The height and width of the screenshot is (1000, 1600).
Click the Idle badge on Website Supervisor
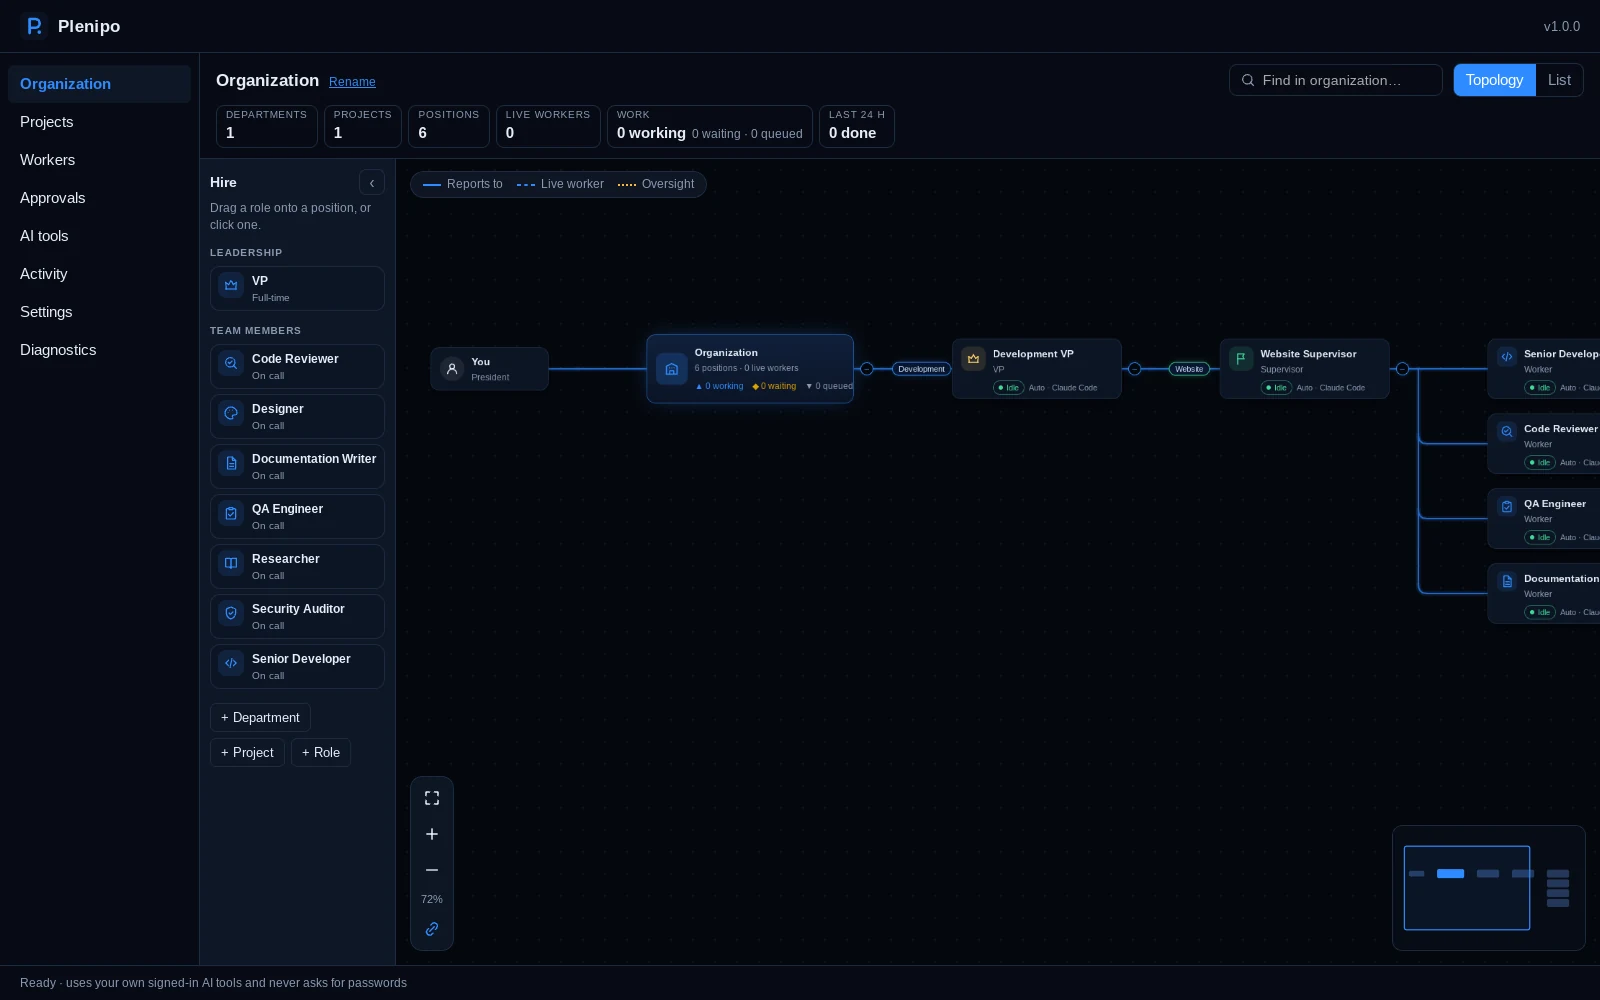click(x=1277, y=388)
